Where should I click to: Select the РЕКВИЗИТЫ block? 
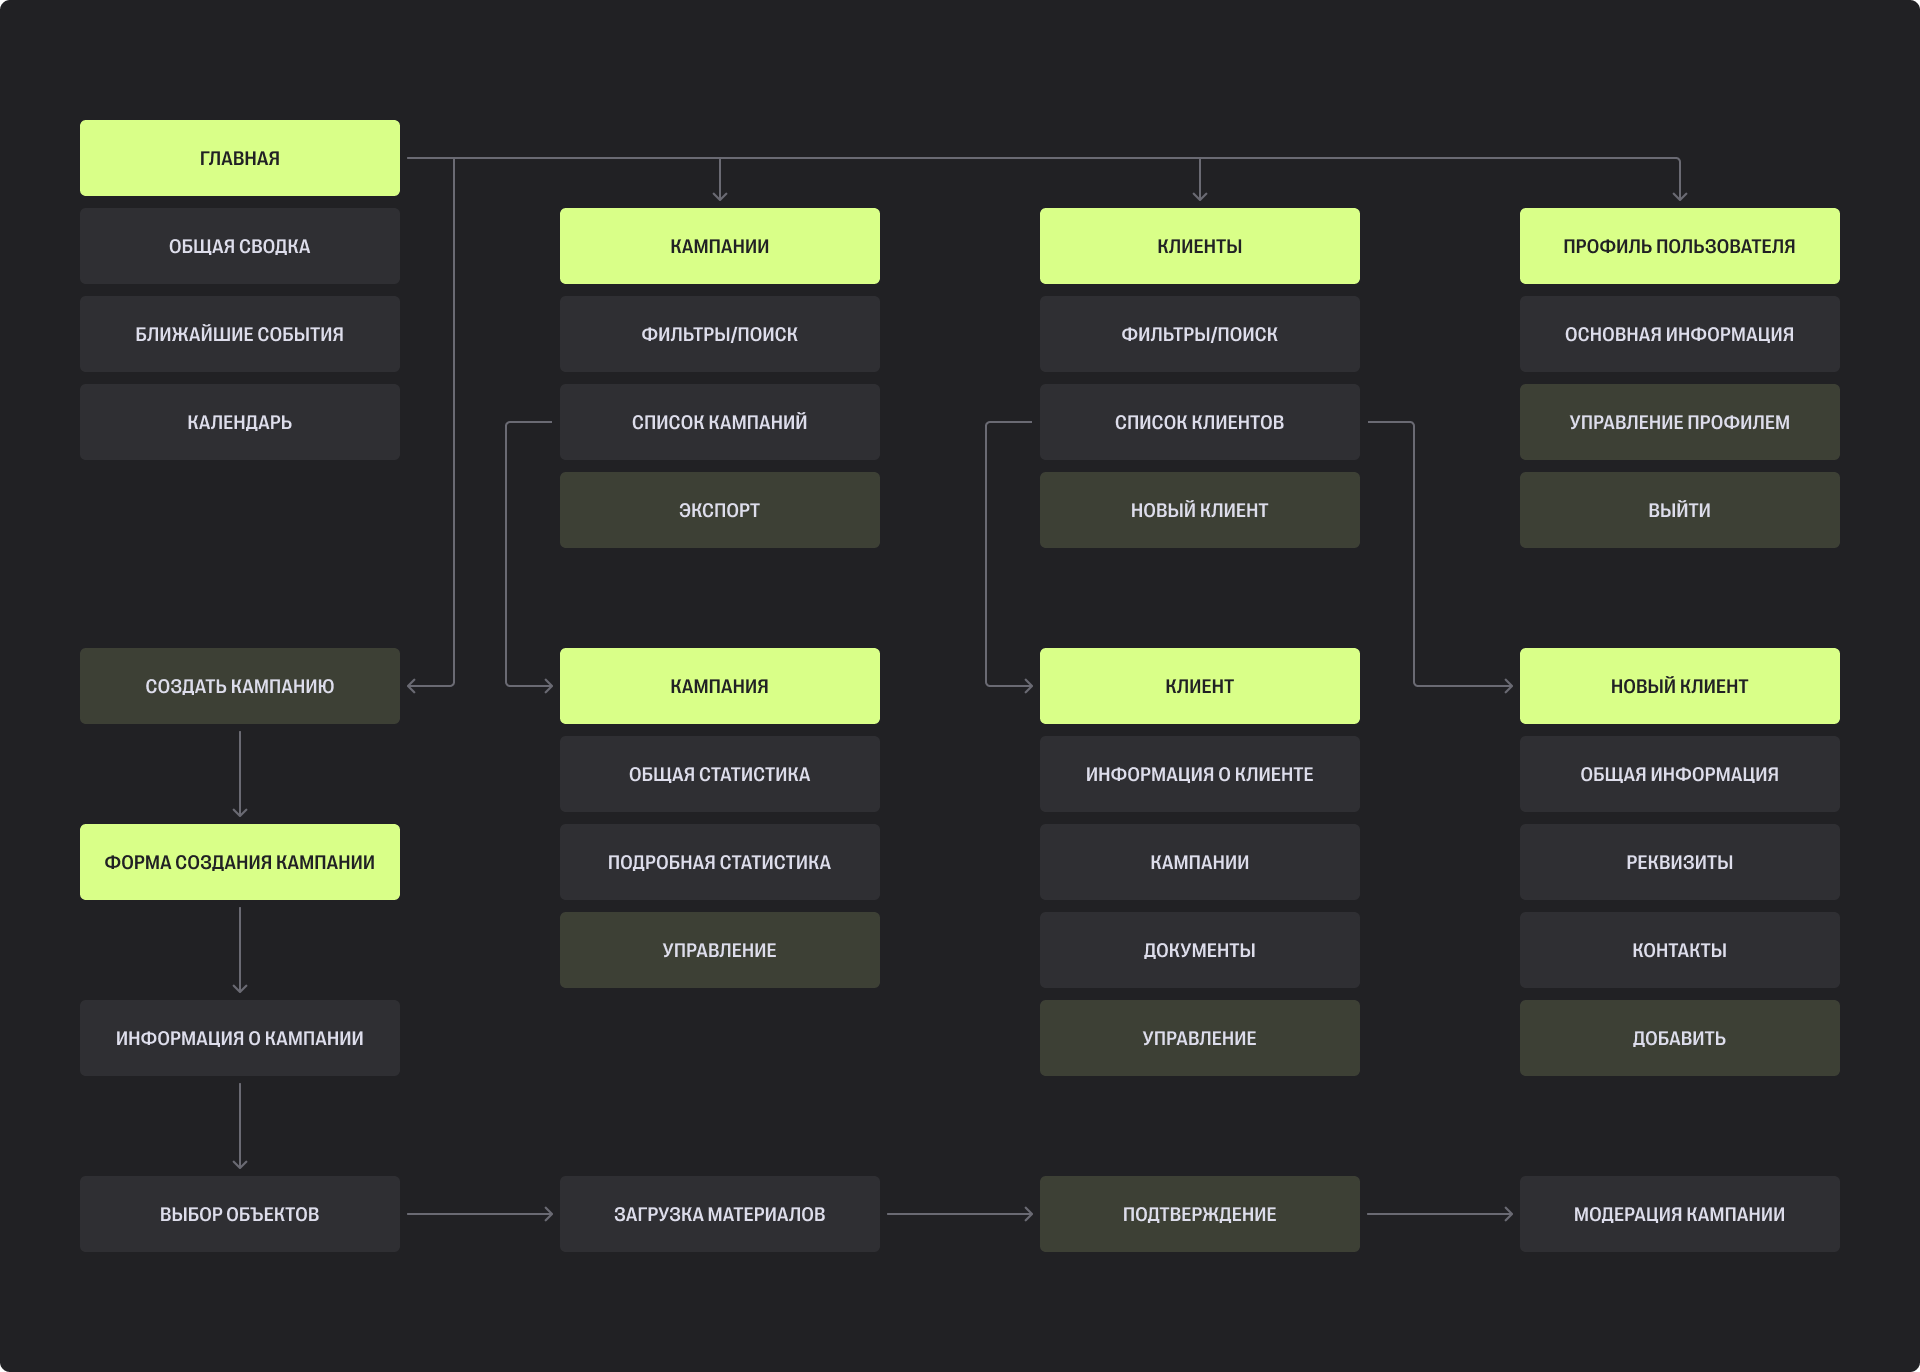[x=1680, y=862]
